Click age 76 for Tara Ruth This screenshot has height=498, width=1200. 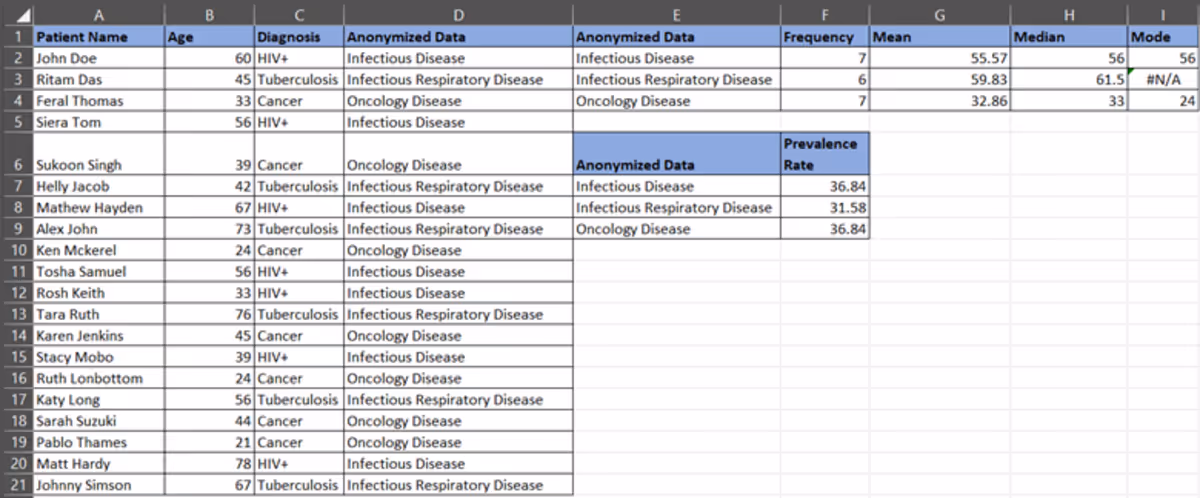click(x=210, y=314)
